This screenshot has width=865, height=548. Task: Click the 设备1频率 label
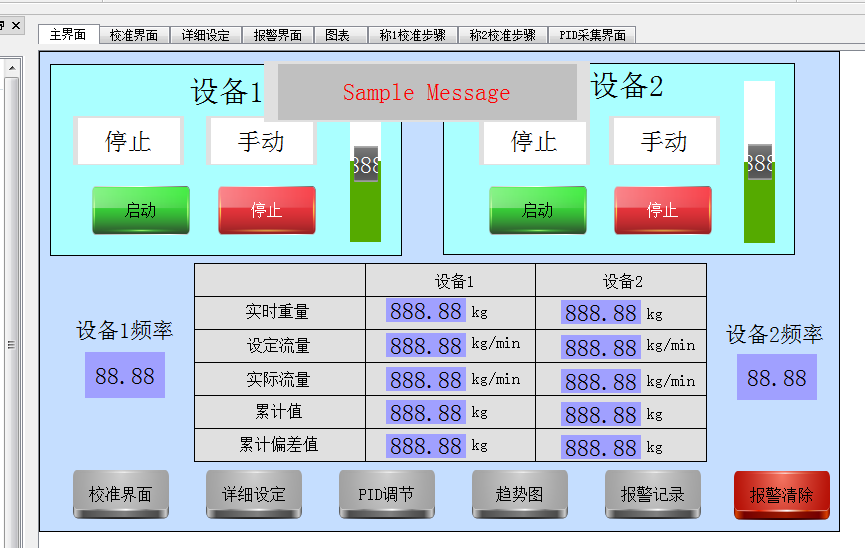pyautogui.click(x=125, y=330)
